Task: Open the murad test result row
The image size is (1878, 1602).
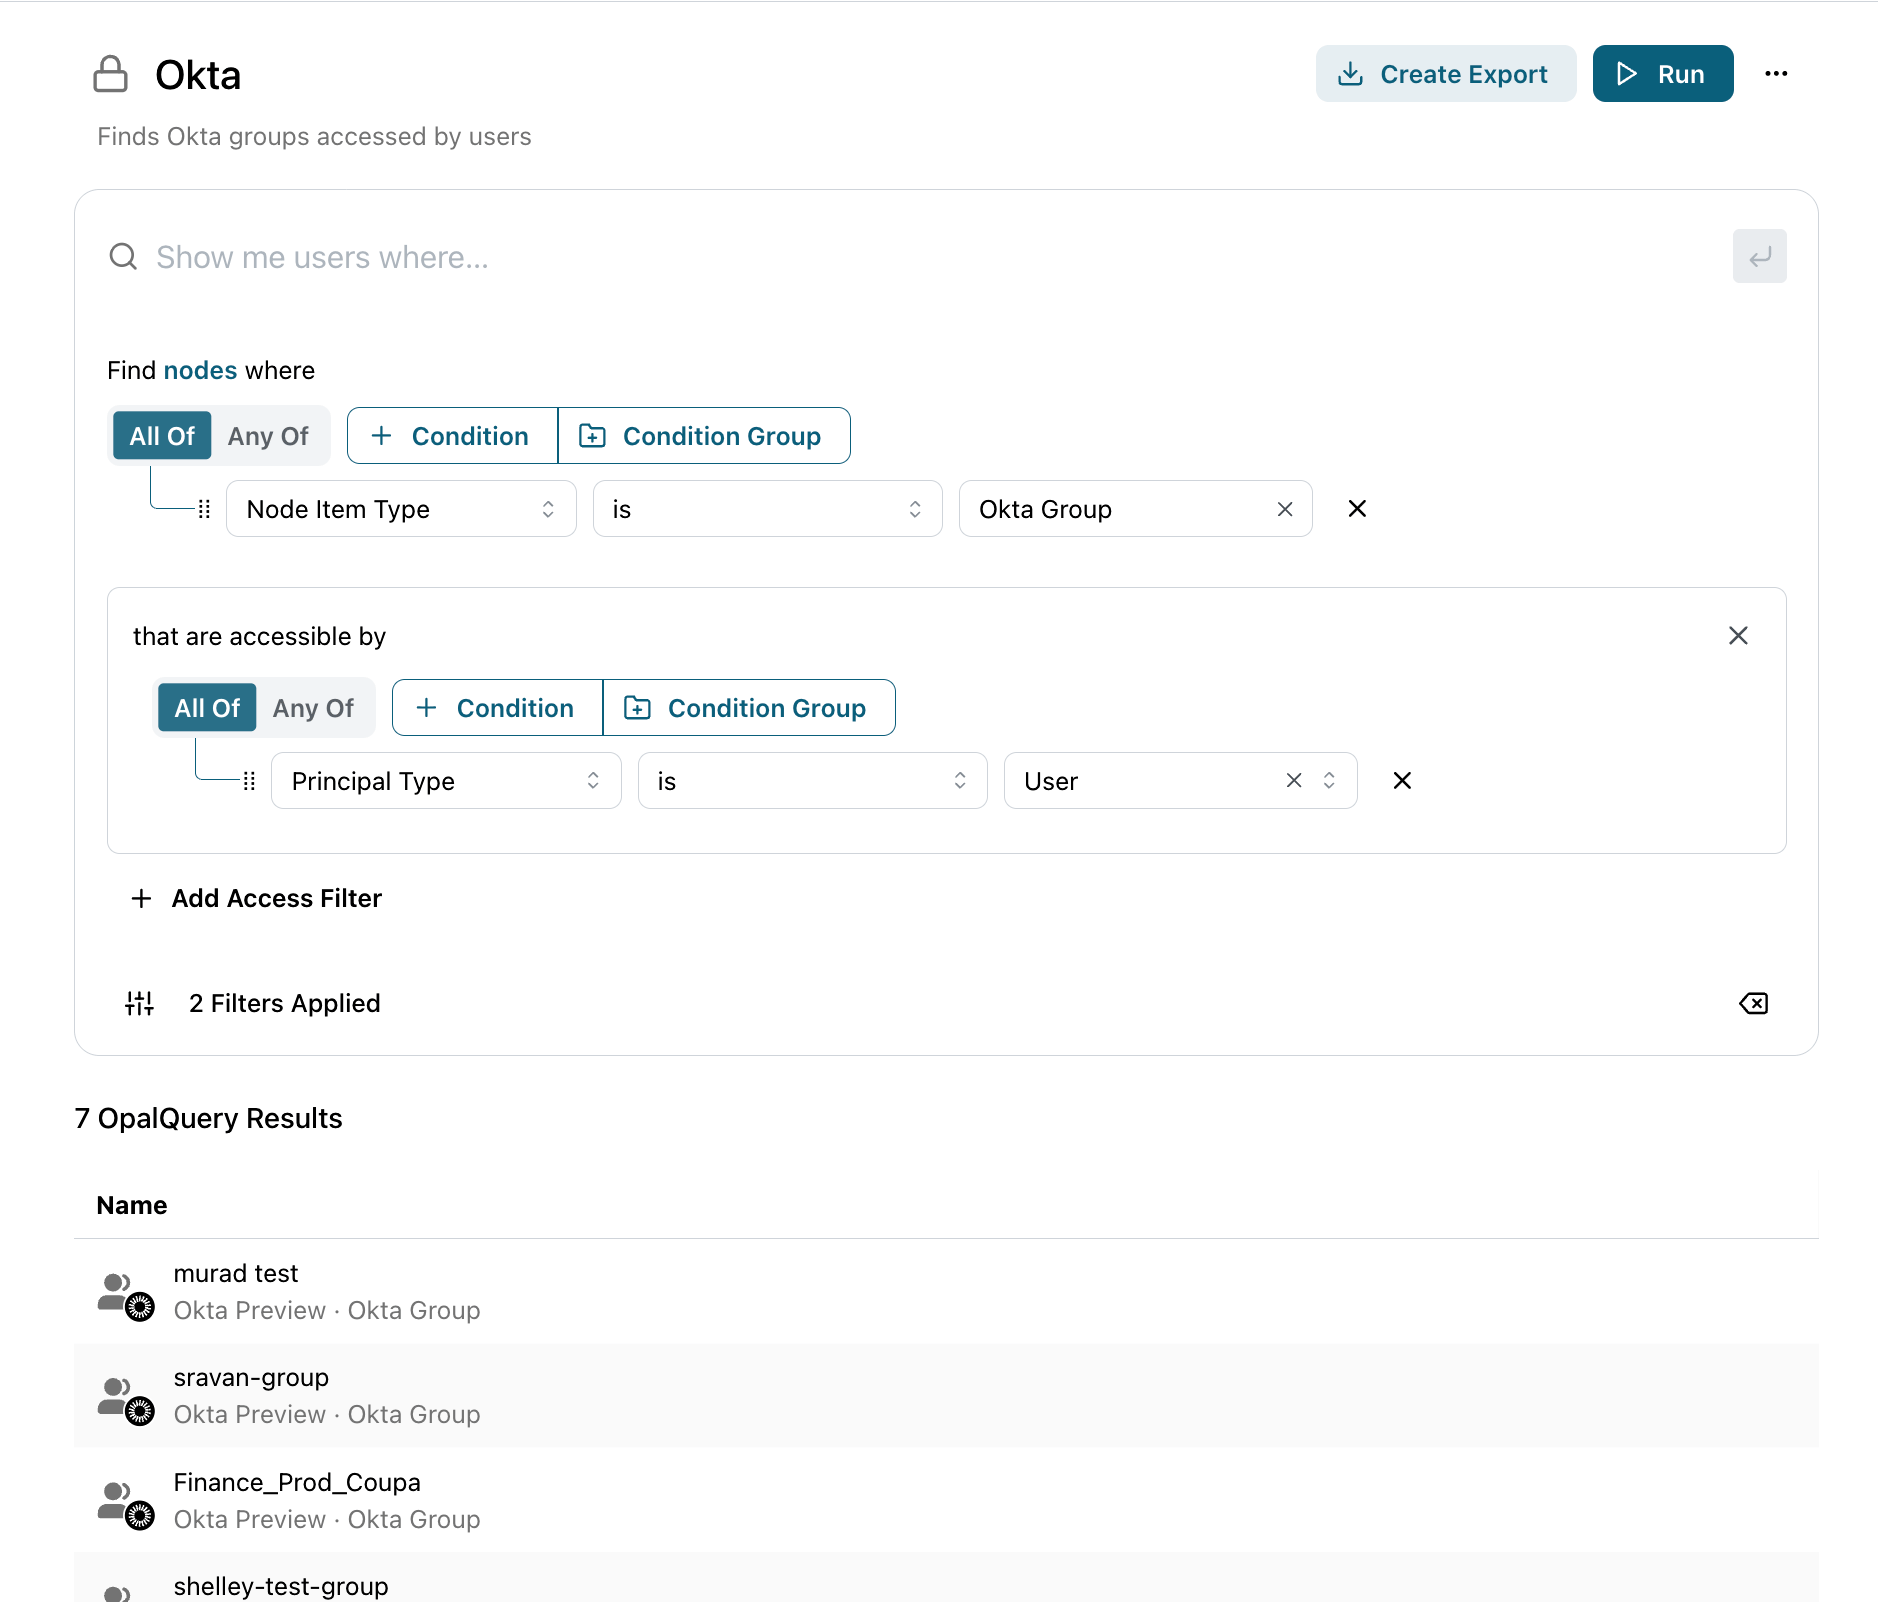Action: (946, 1292)
